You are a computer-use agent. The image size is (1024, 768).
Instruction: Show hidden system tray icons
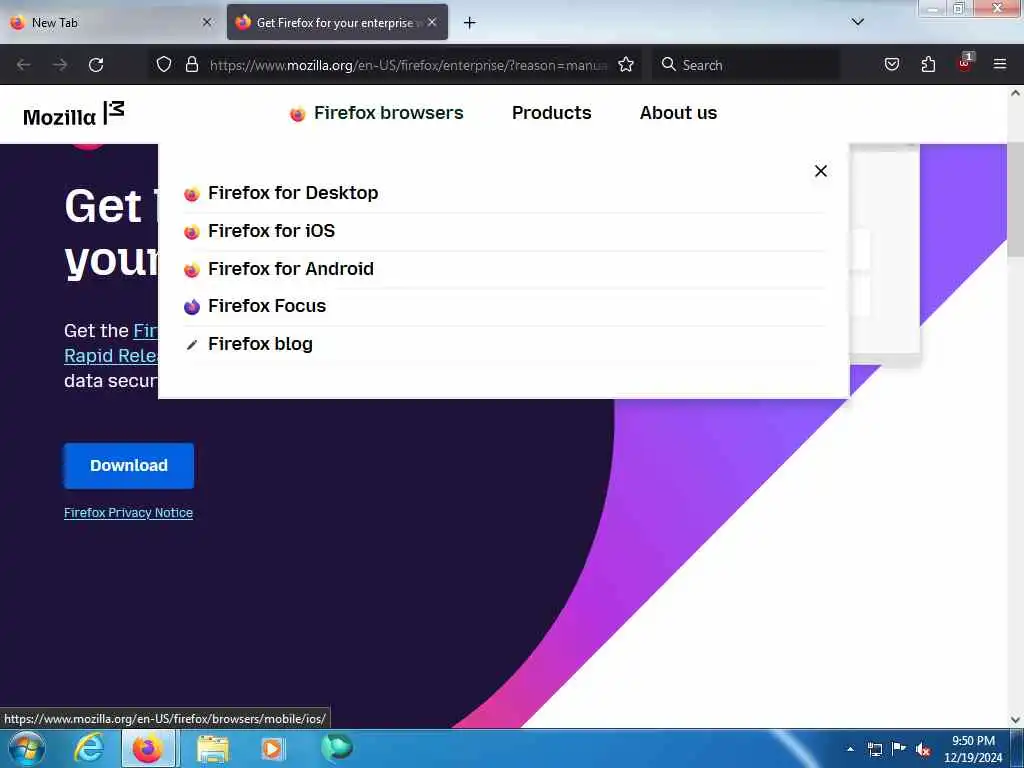click(850, 749)
